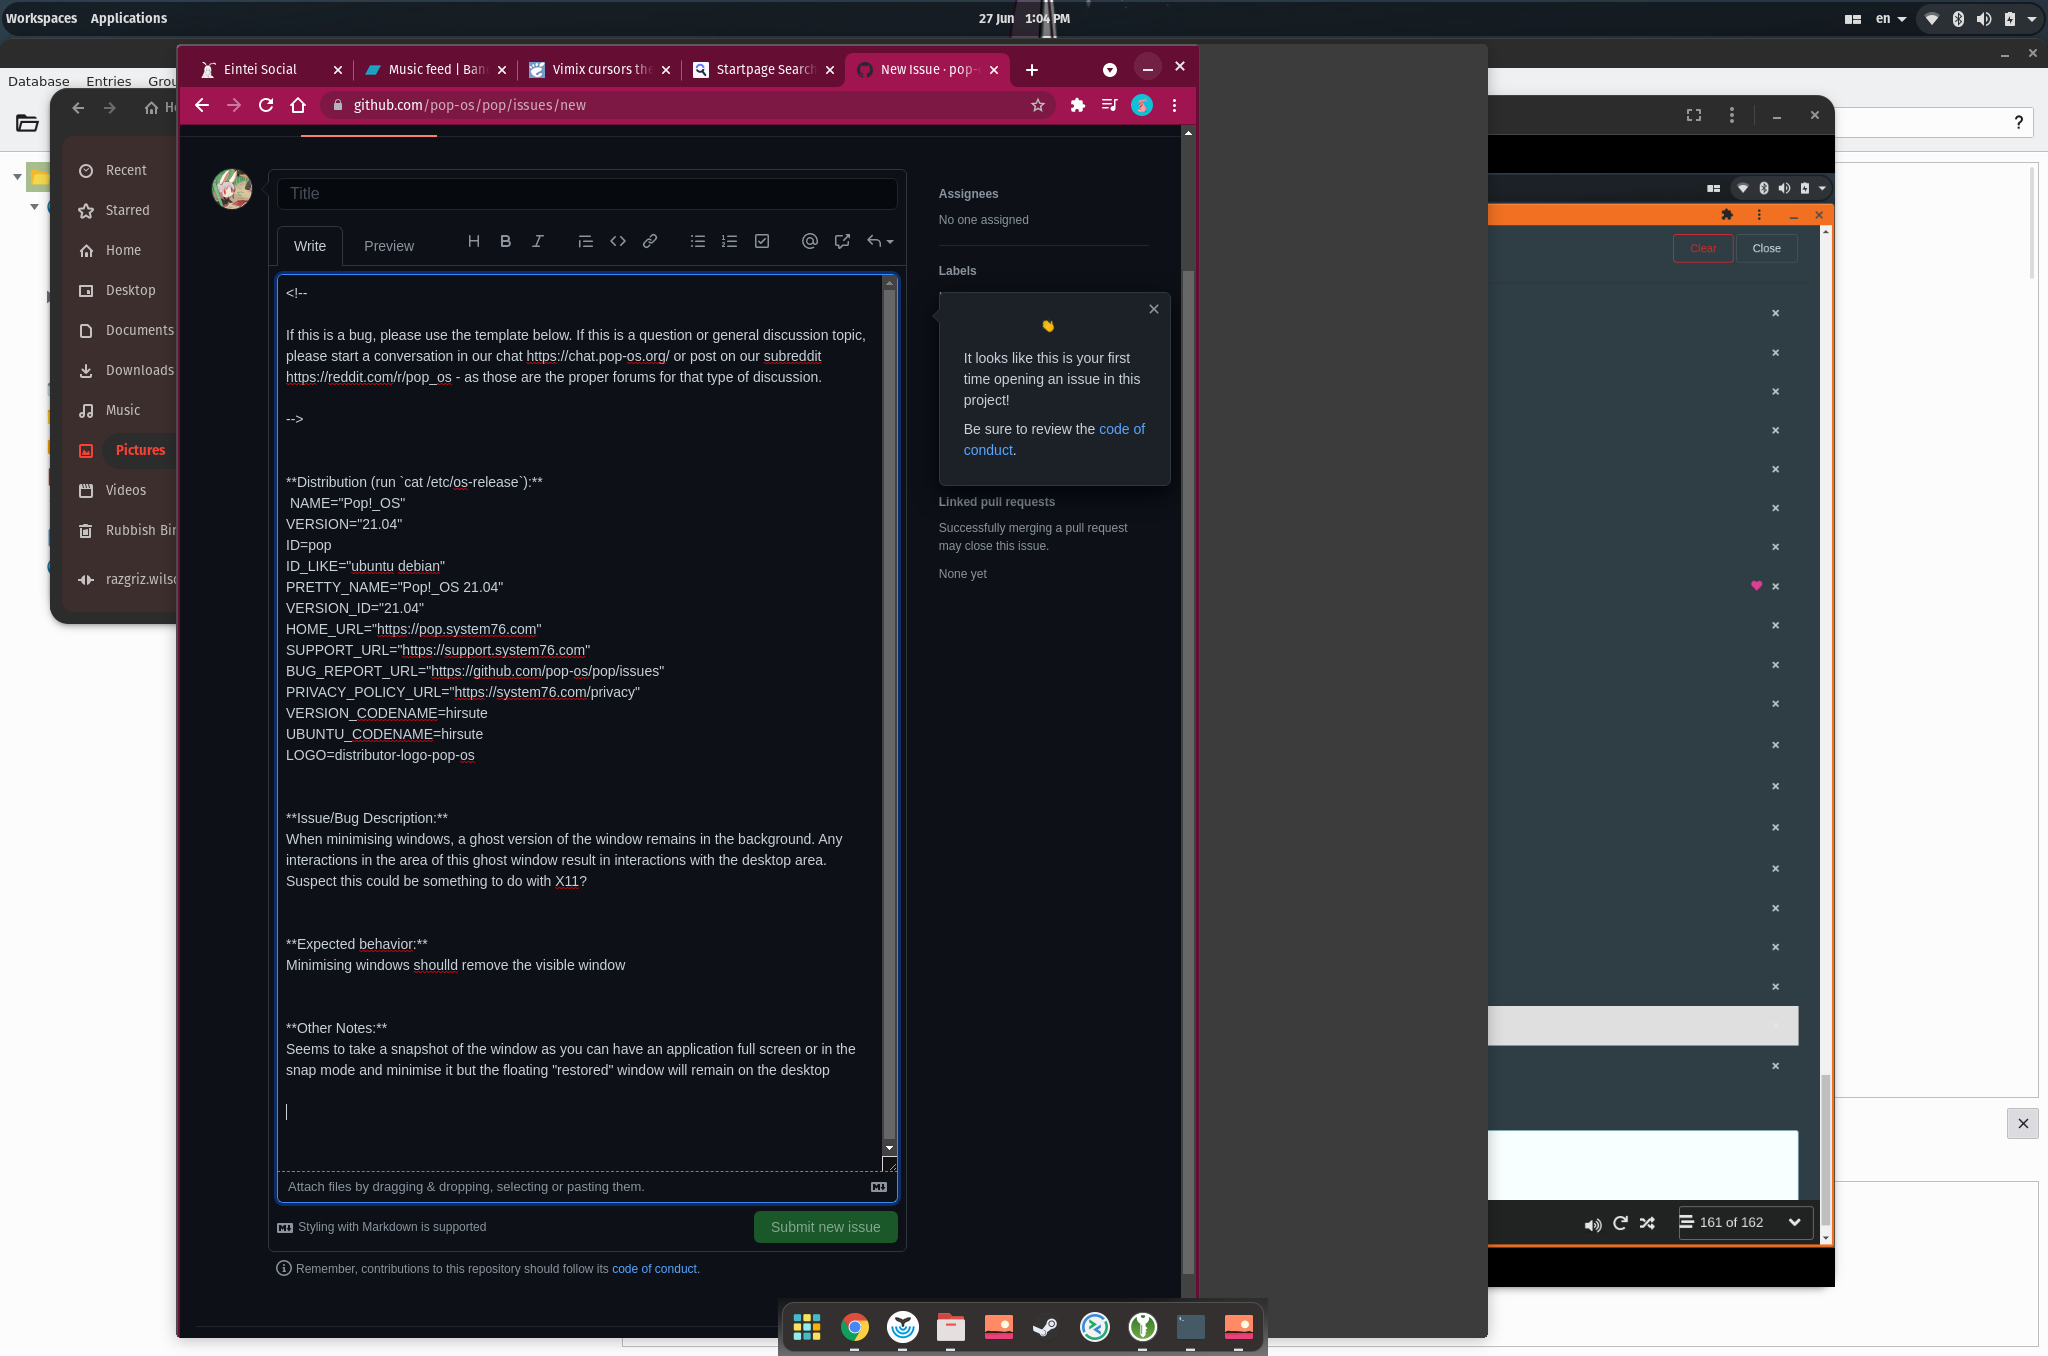The width and height of the screenshot is (2048, 1356).
Task: Click the GitHub page vertical scrollbar
Action: click(1188, 770)
